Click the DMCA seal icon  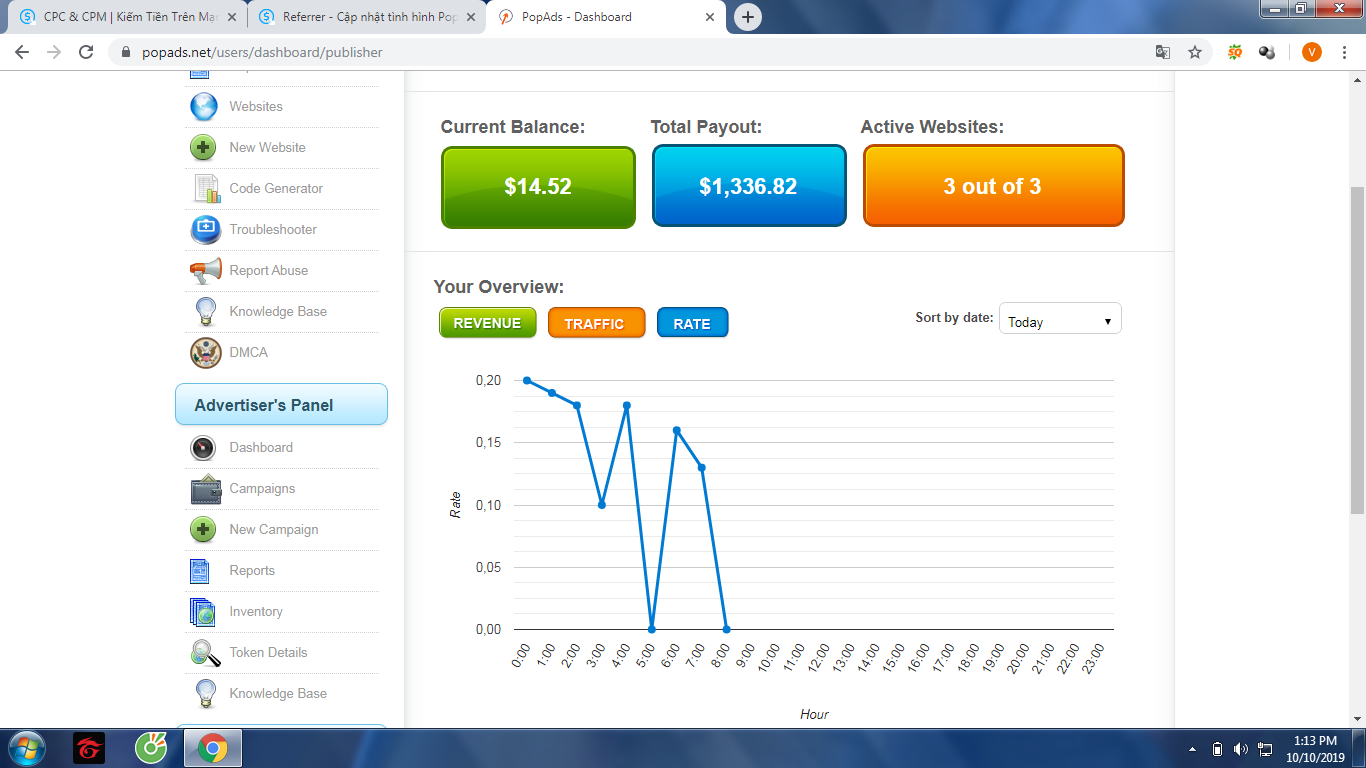pos(206,353)
